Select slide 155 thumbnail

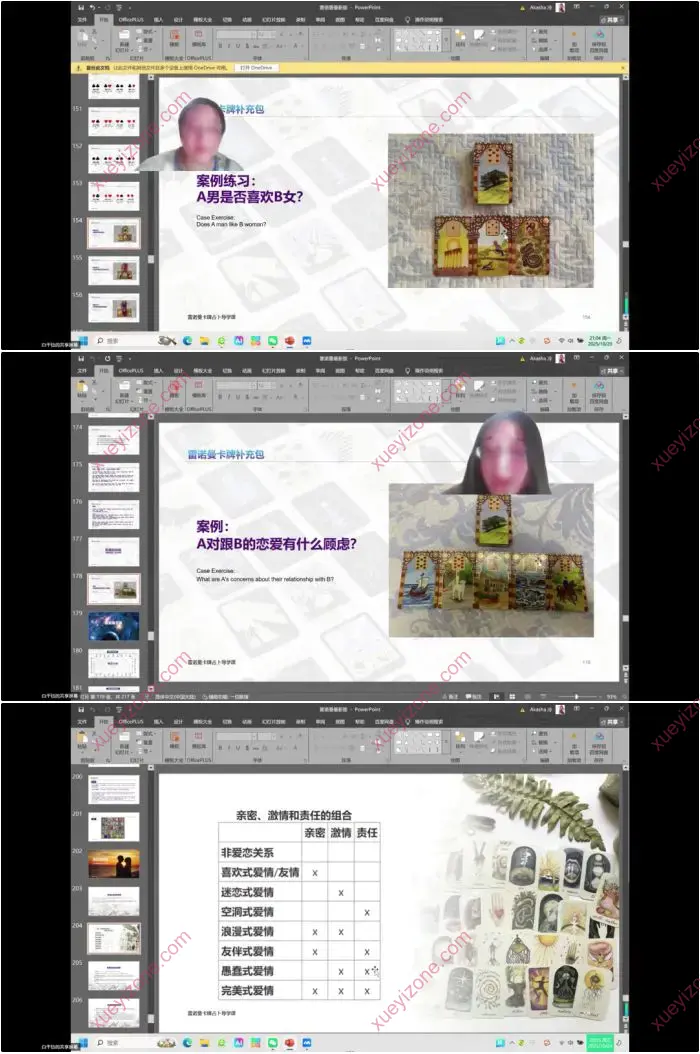pos(114,271)
